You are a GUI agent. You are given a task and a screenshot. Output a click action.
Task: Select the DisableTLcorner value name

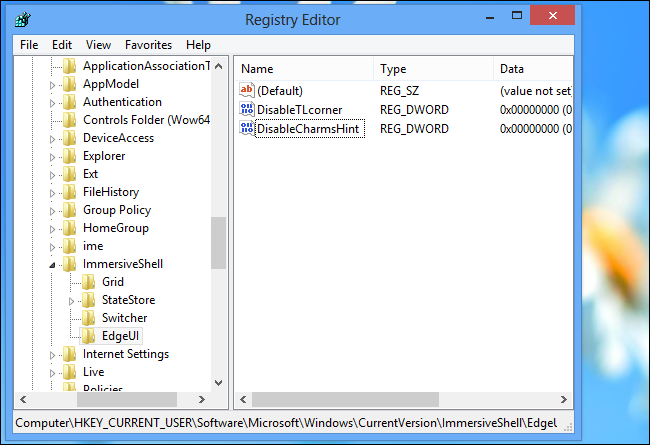point(300,110)
